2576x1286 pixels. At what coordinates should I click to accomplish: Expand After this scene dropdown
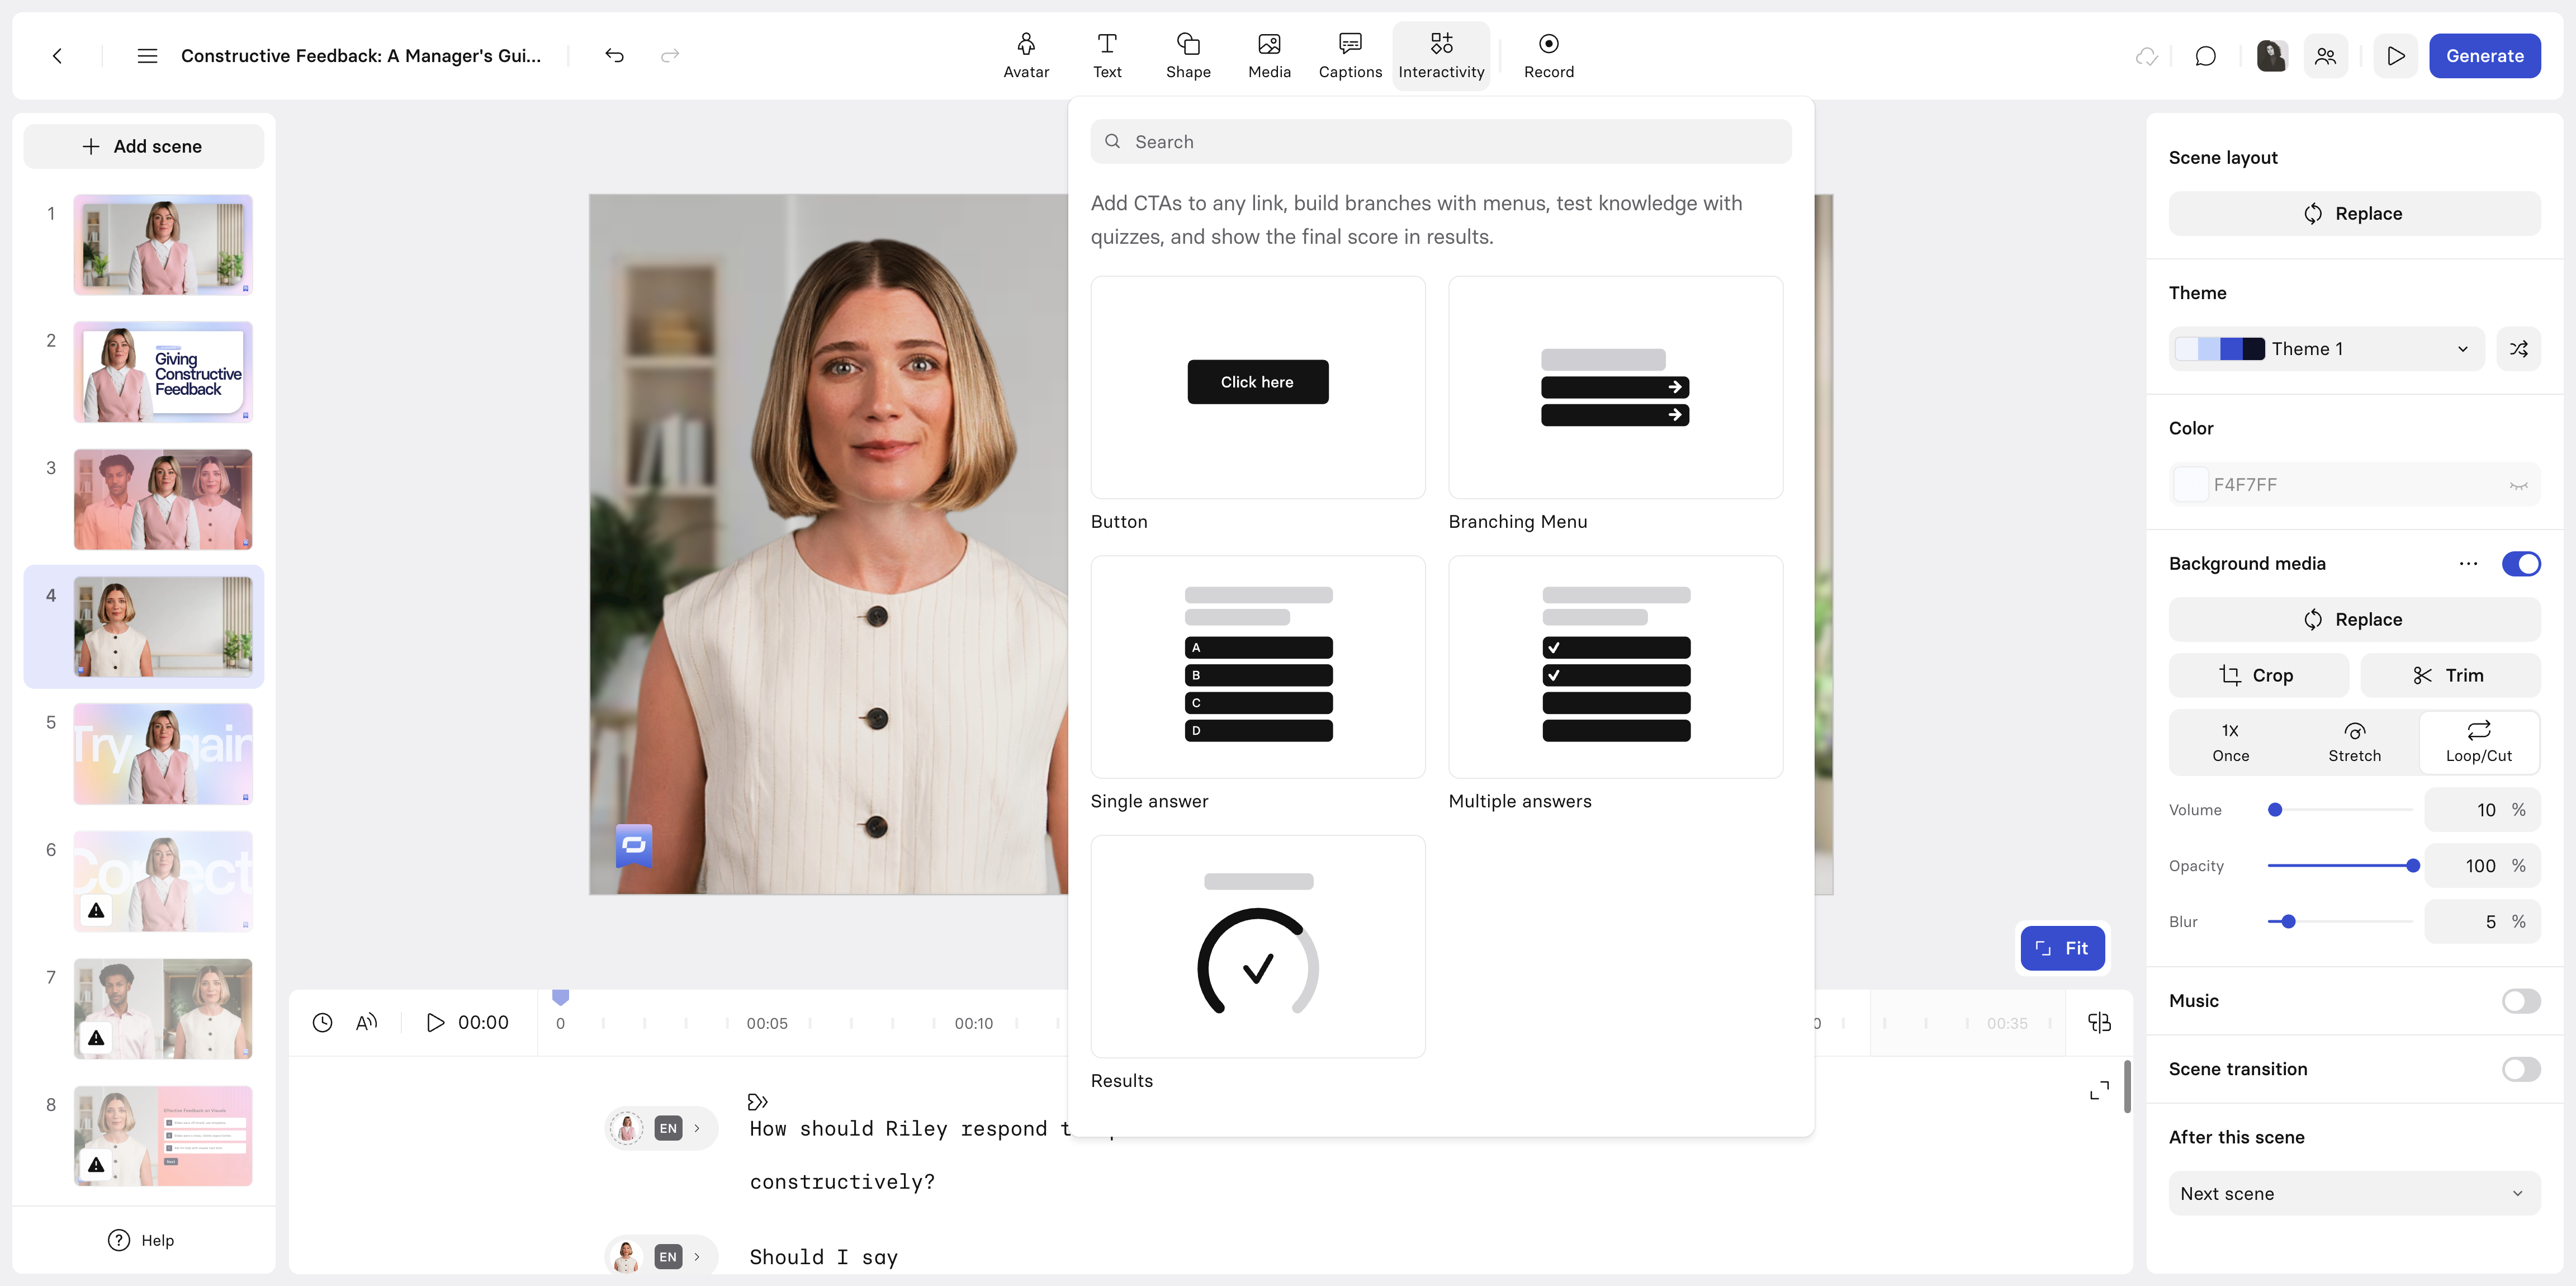point(2354,1193)
